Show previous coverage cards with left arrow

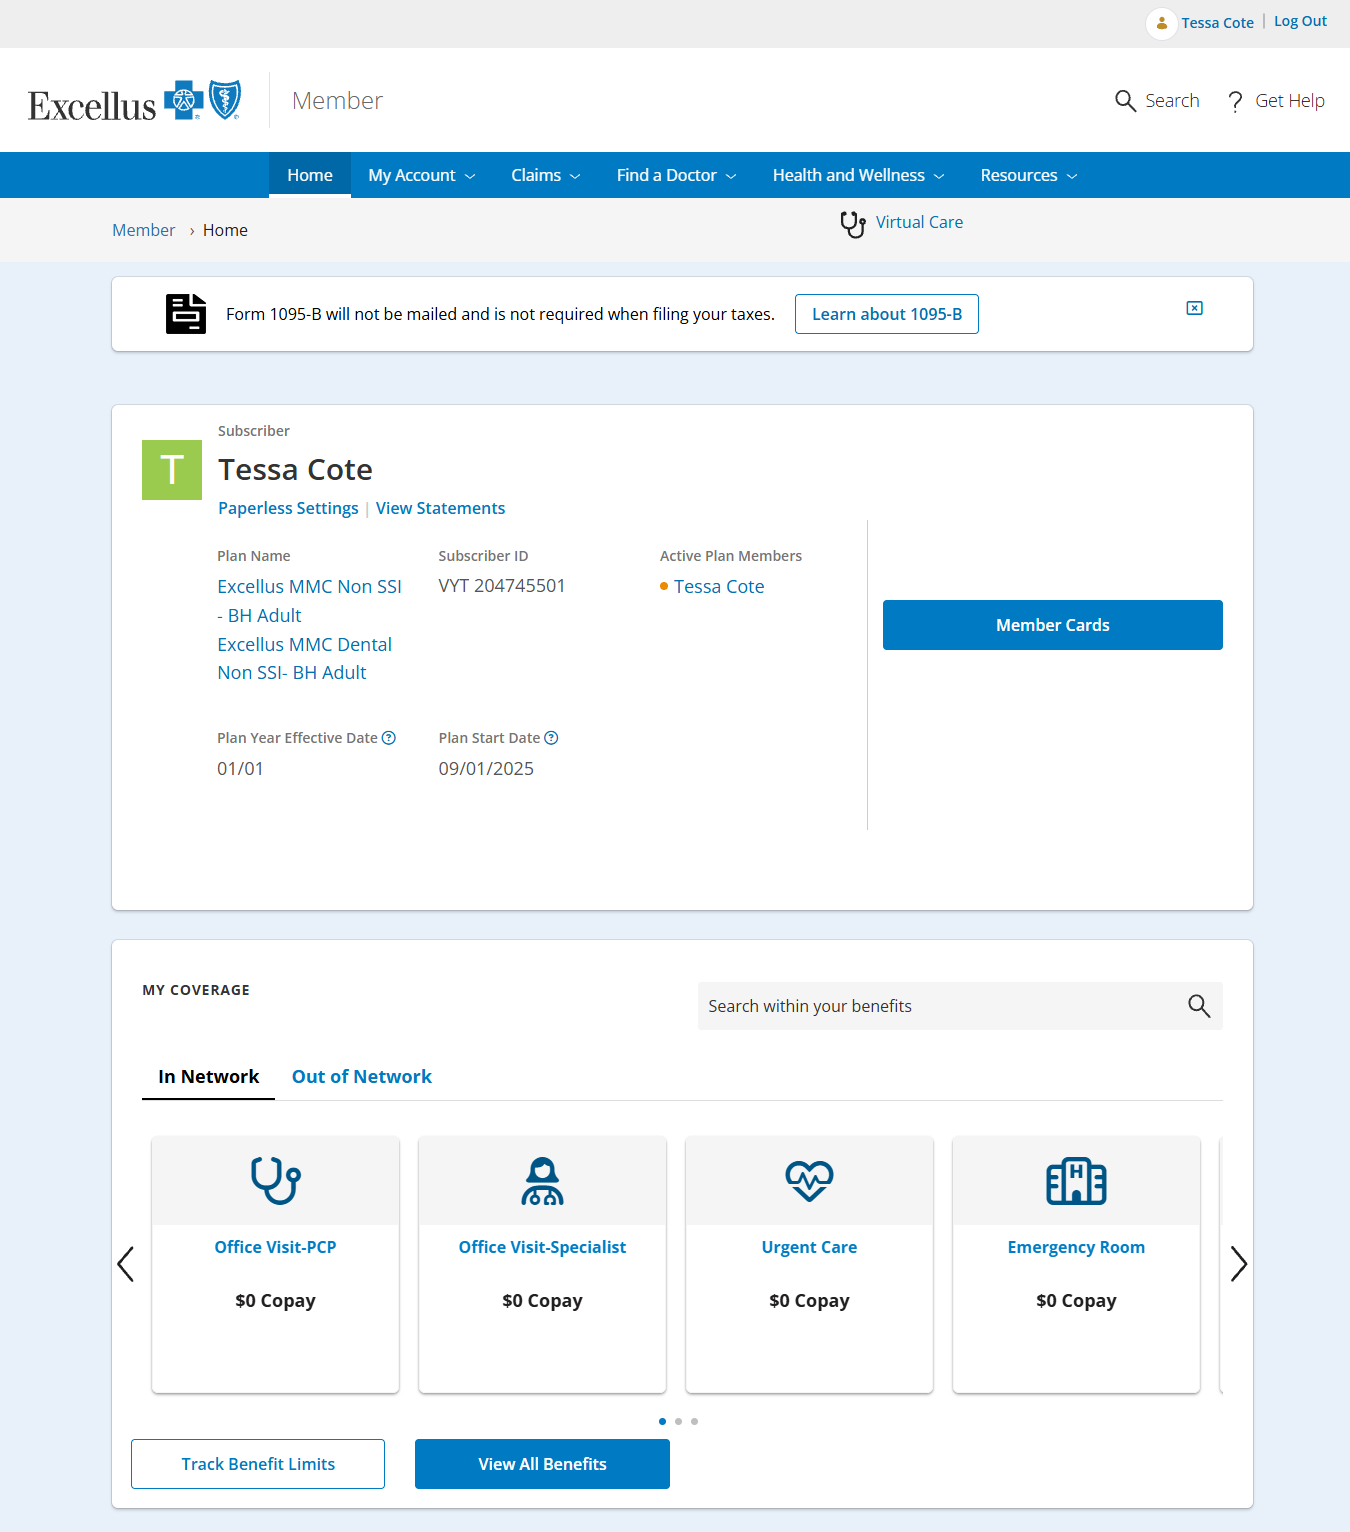[x=126, y=1264]
